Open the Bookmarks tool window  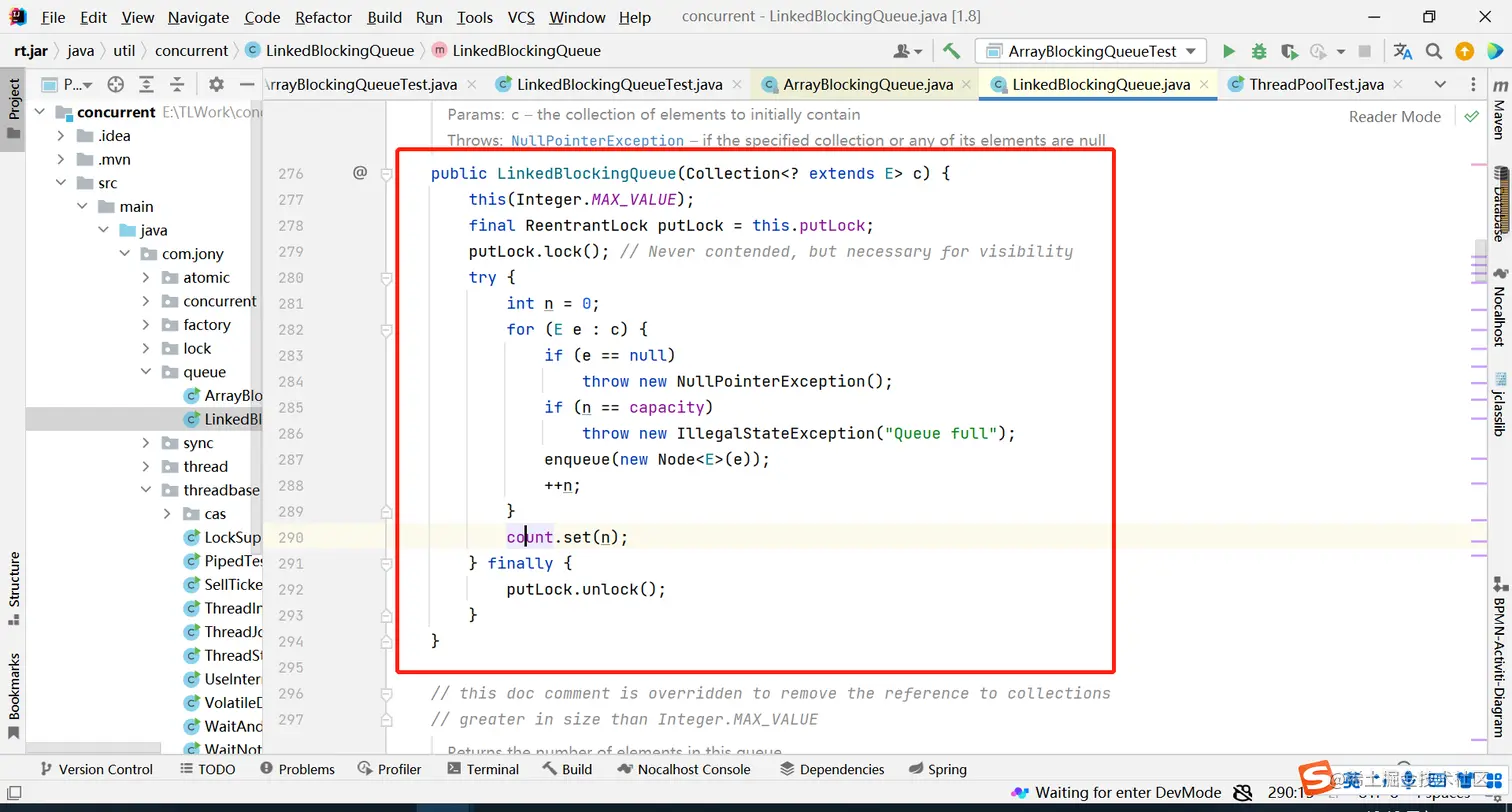[x=14, y=697]
